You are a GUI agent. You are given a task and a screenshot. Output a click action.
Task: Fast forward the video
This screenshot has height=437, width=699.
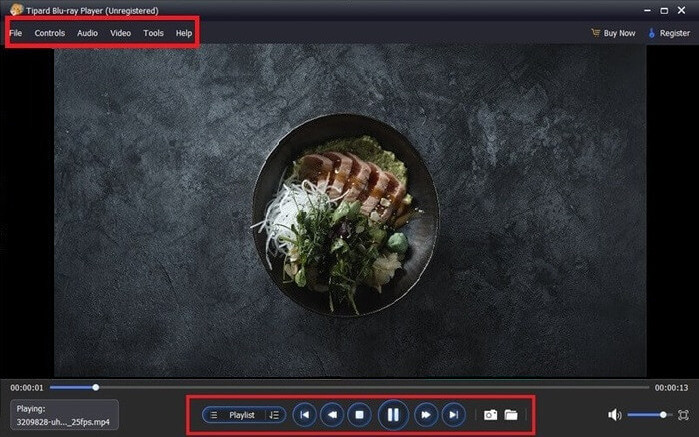[x=426, y=415]
